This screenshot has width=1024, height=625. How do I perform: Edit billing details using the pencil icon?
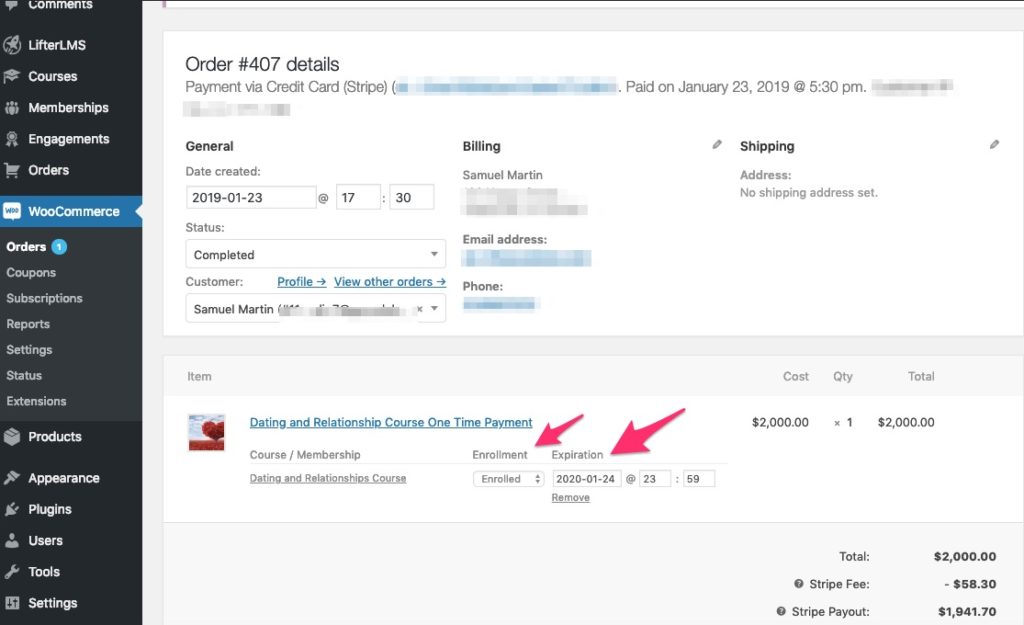tap(717, 144)
